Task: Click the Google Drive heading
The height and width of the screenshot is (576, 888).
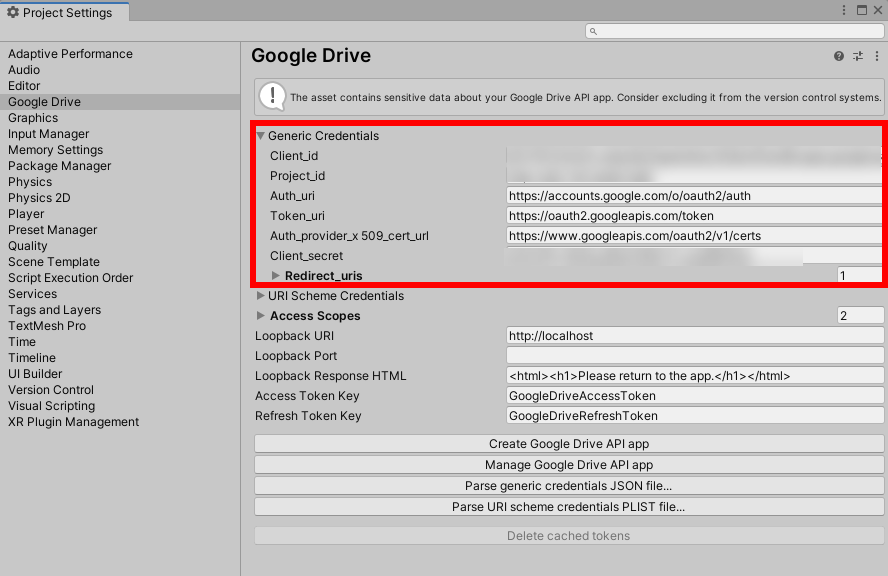Action: coord(311,56)
